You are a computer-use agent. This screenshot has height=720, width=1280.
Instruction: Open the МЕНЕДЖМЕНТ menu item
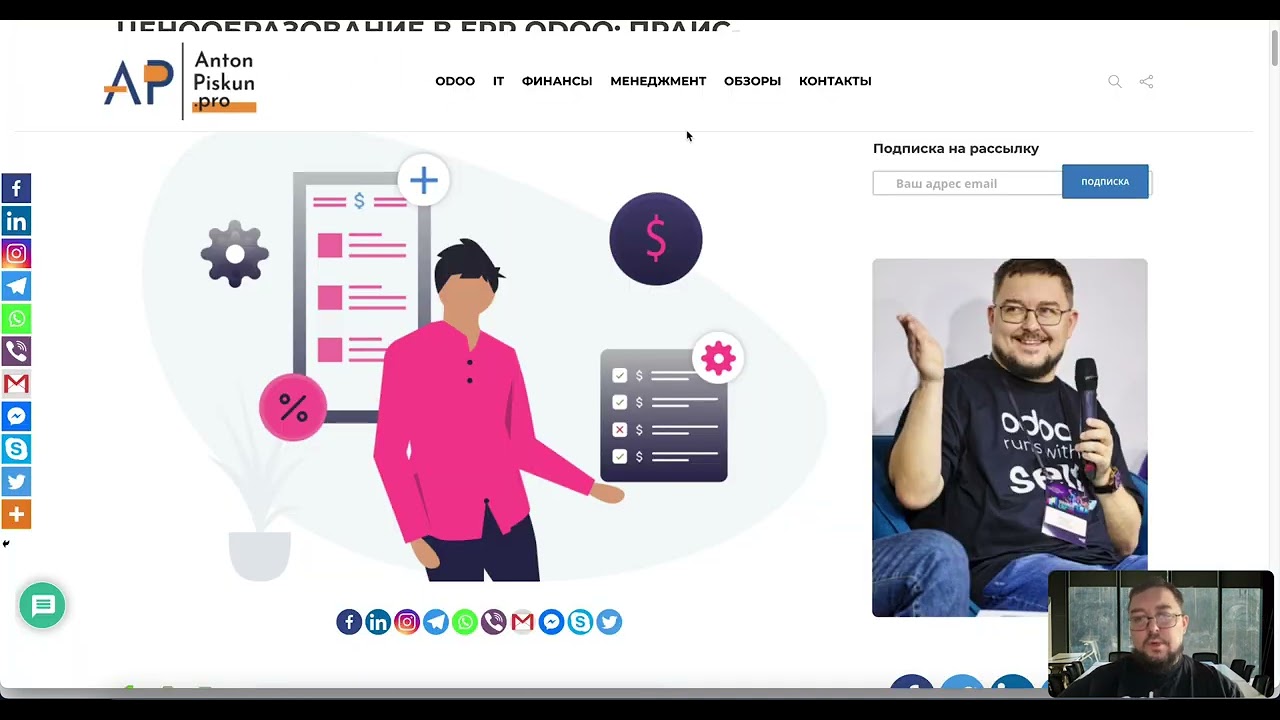(658, 81)
